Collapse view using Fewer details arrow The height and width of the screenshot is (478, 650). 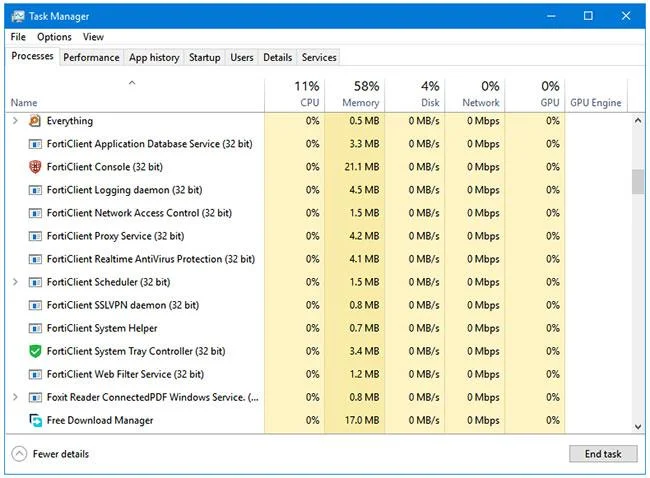pos(19,454)
